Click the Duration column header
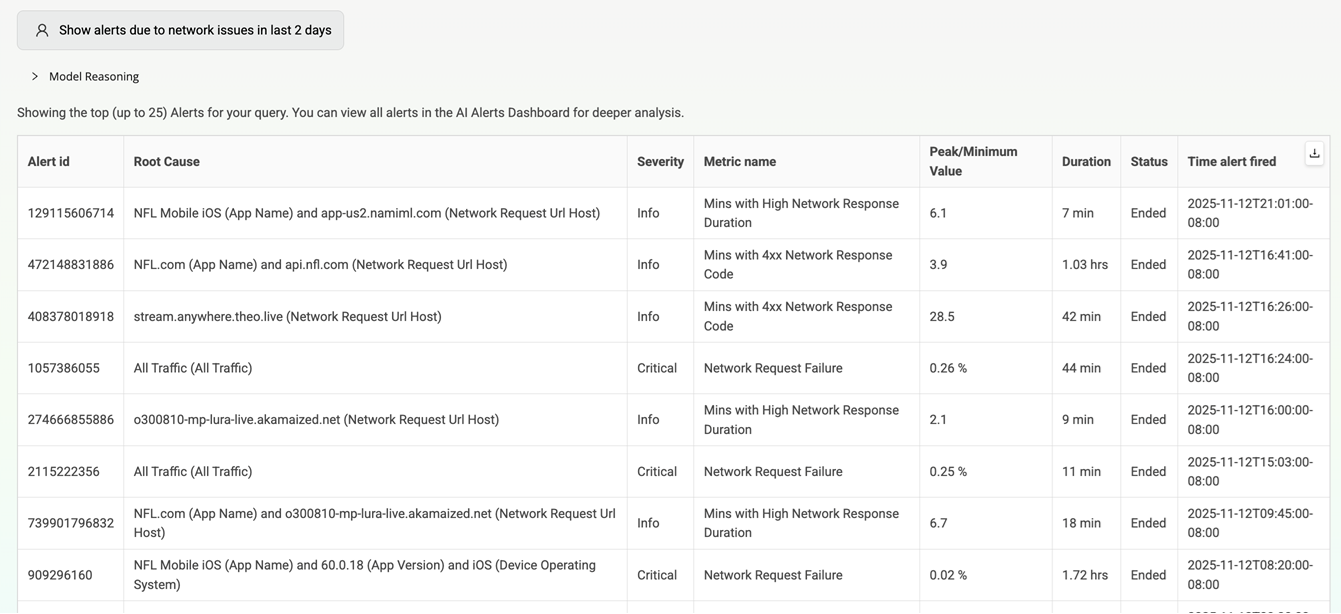Viewport: 1341px width, 614px height. [x=1086, y=162]
